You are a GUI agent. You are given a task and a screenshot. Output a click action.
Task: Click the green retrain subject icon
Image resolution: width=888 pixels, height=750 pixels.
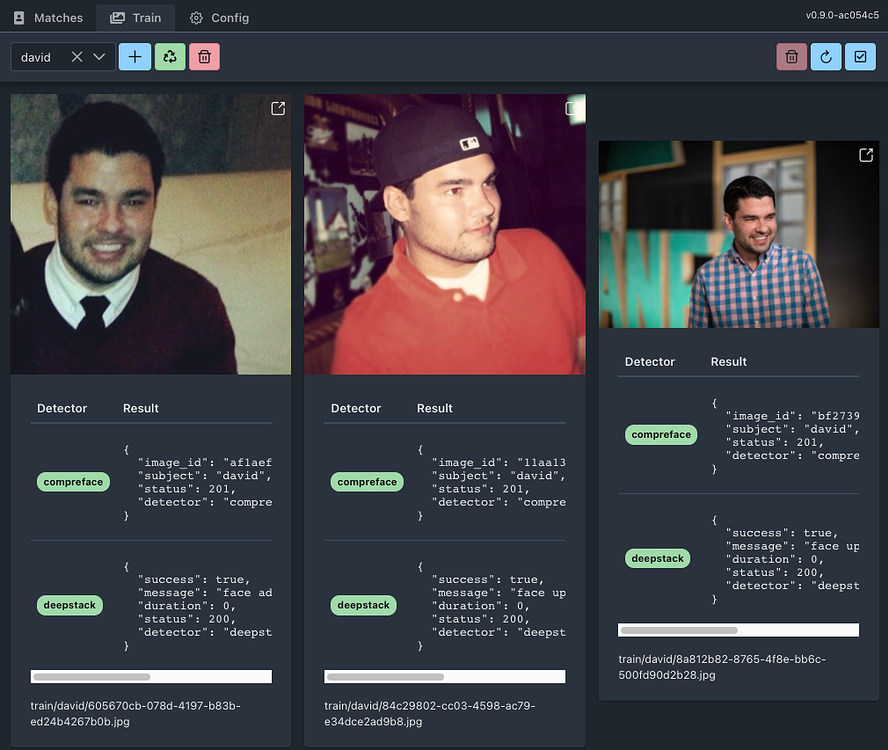[169, 56]
